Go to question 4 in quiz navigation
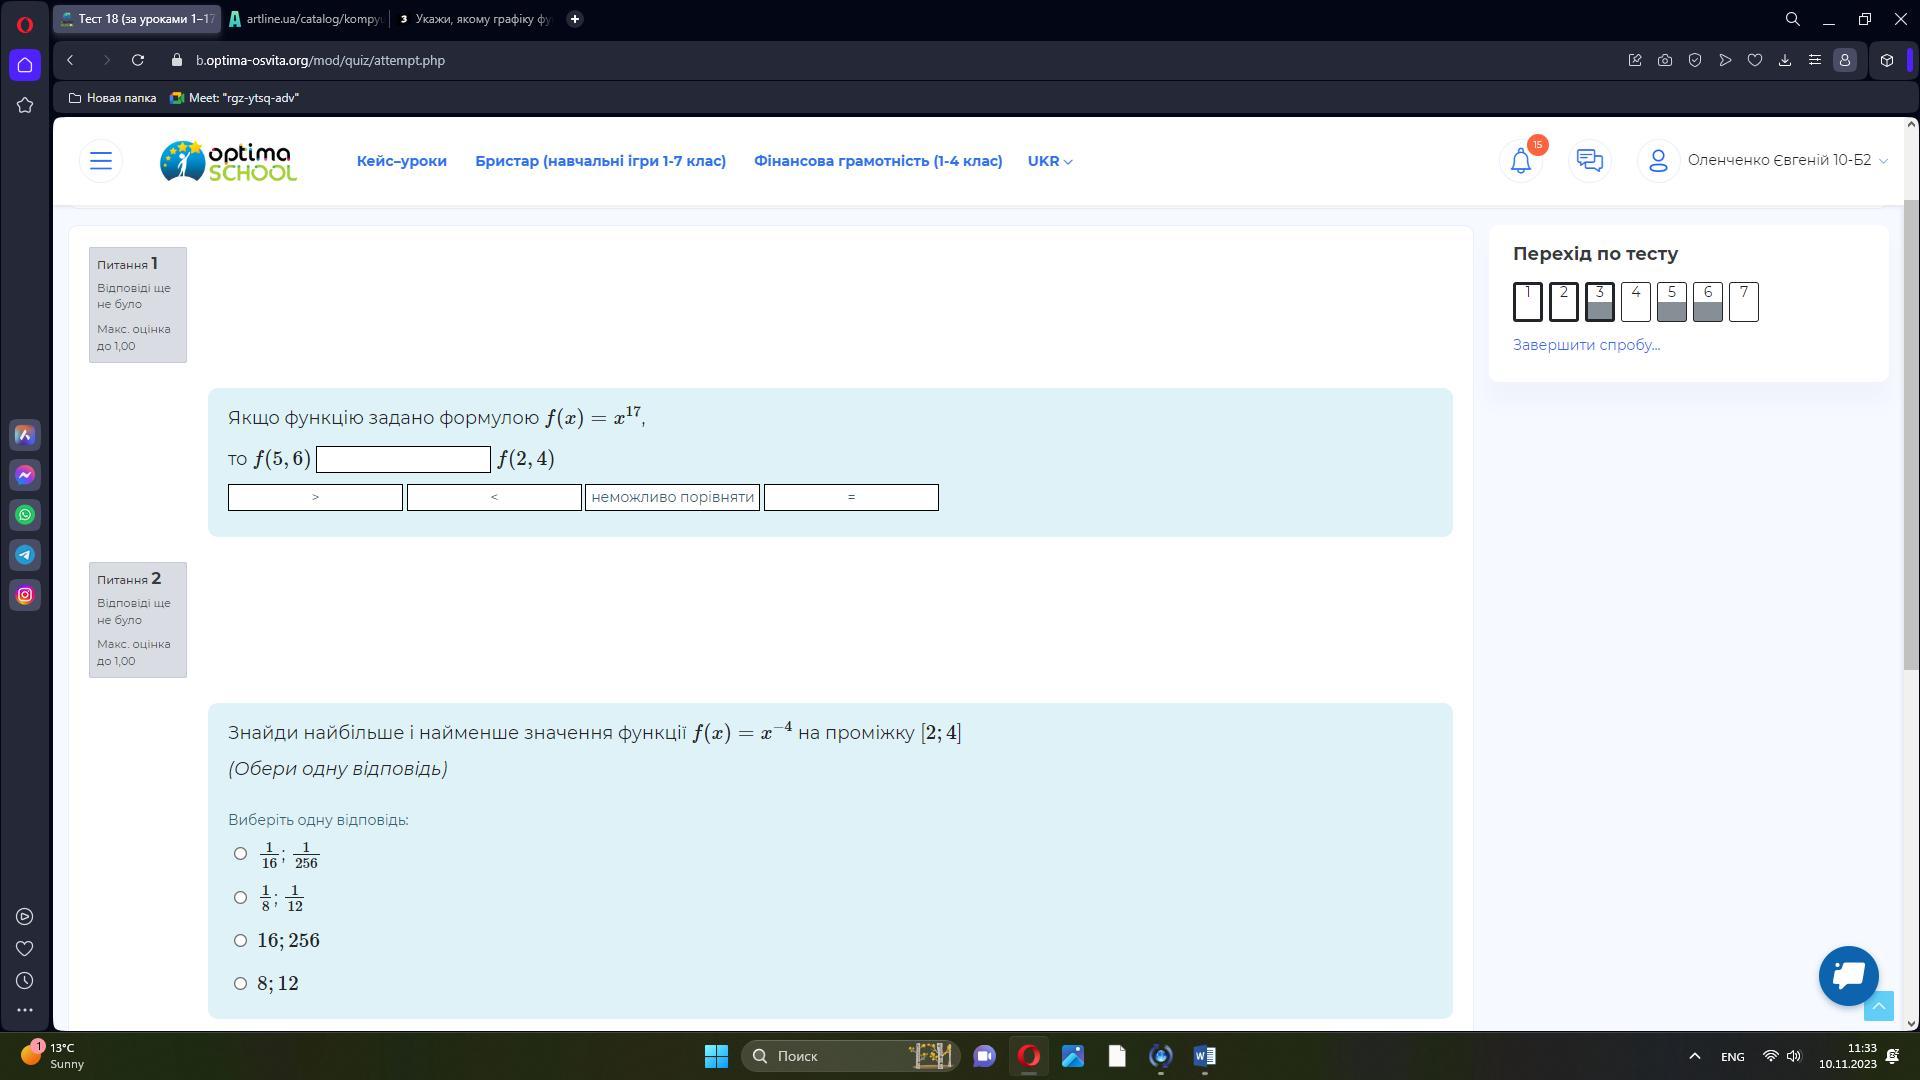Image resolution: width=1920 pixels, height=1080 pixels. coord(1635,301)
